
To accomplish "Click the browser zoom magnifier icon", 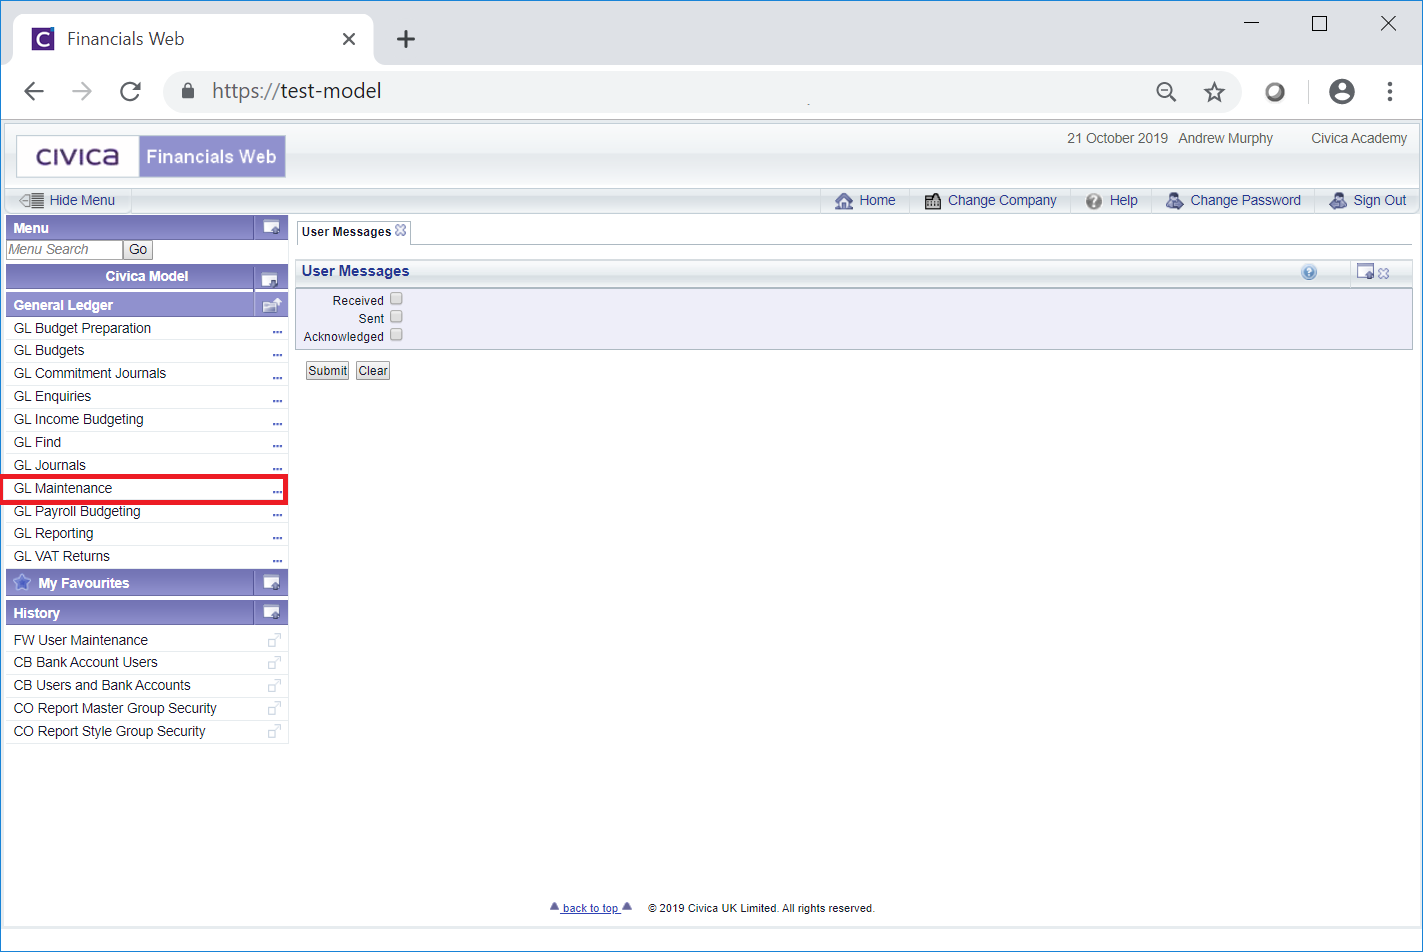I will [x=1166, y=92].
